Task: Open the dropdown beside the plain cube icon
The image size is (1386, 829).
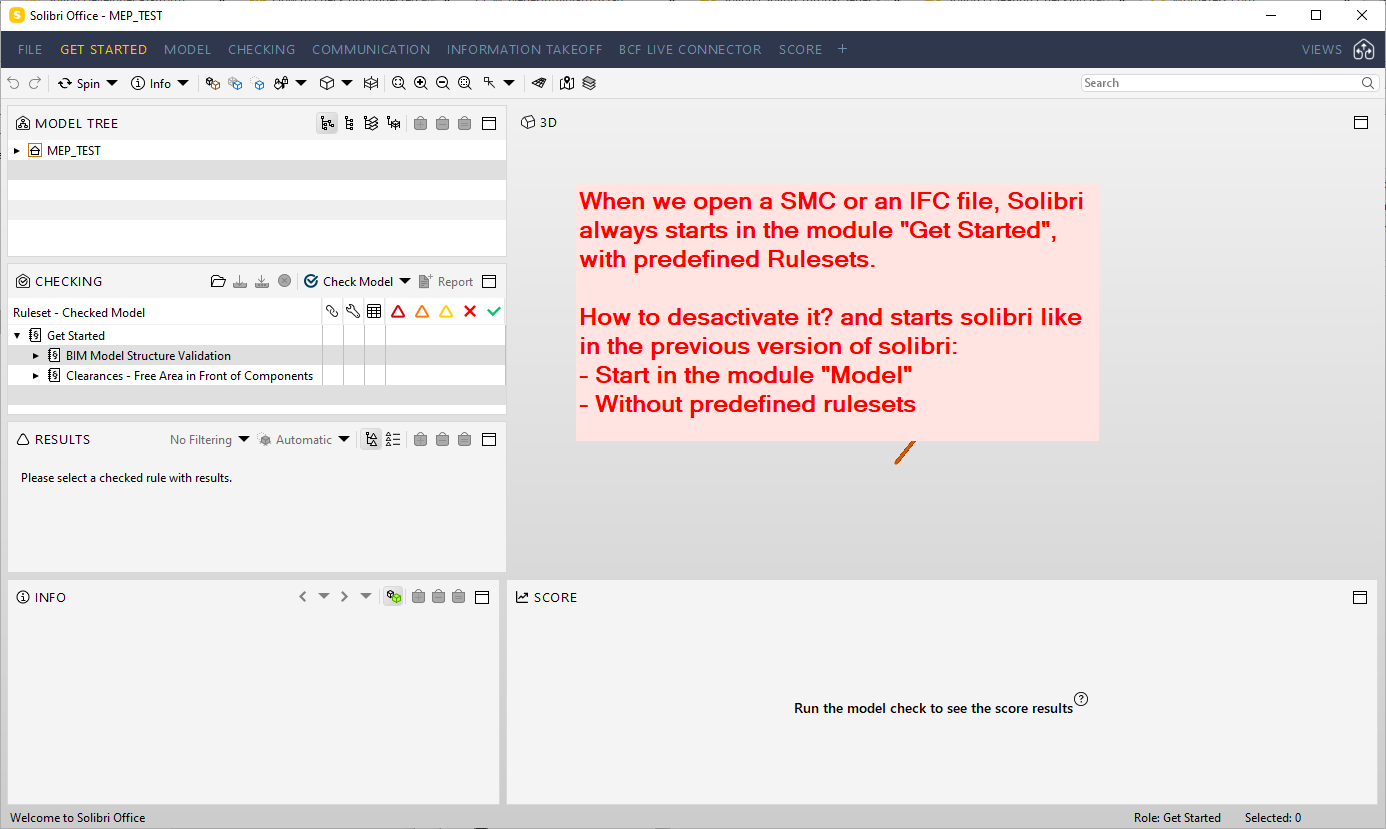Action: (x=347, y=84)
